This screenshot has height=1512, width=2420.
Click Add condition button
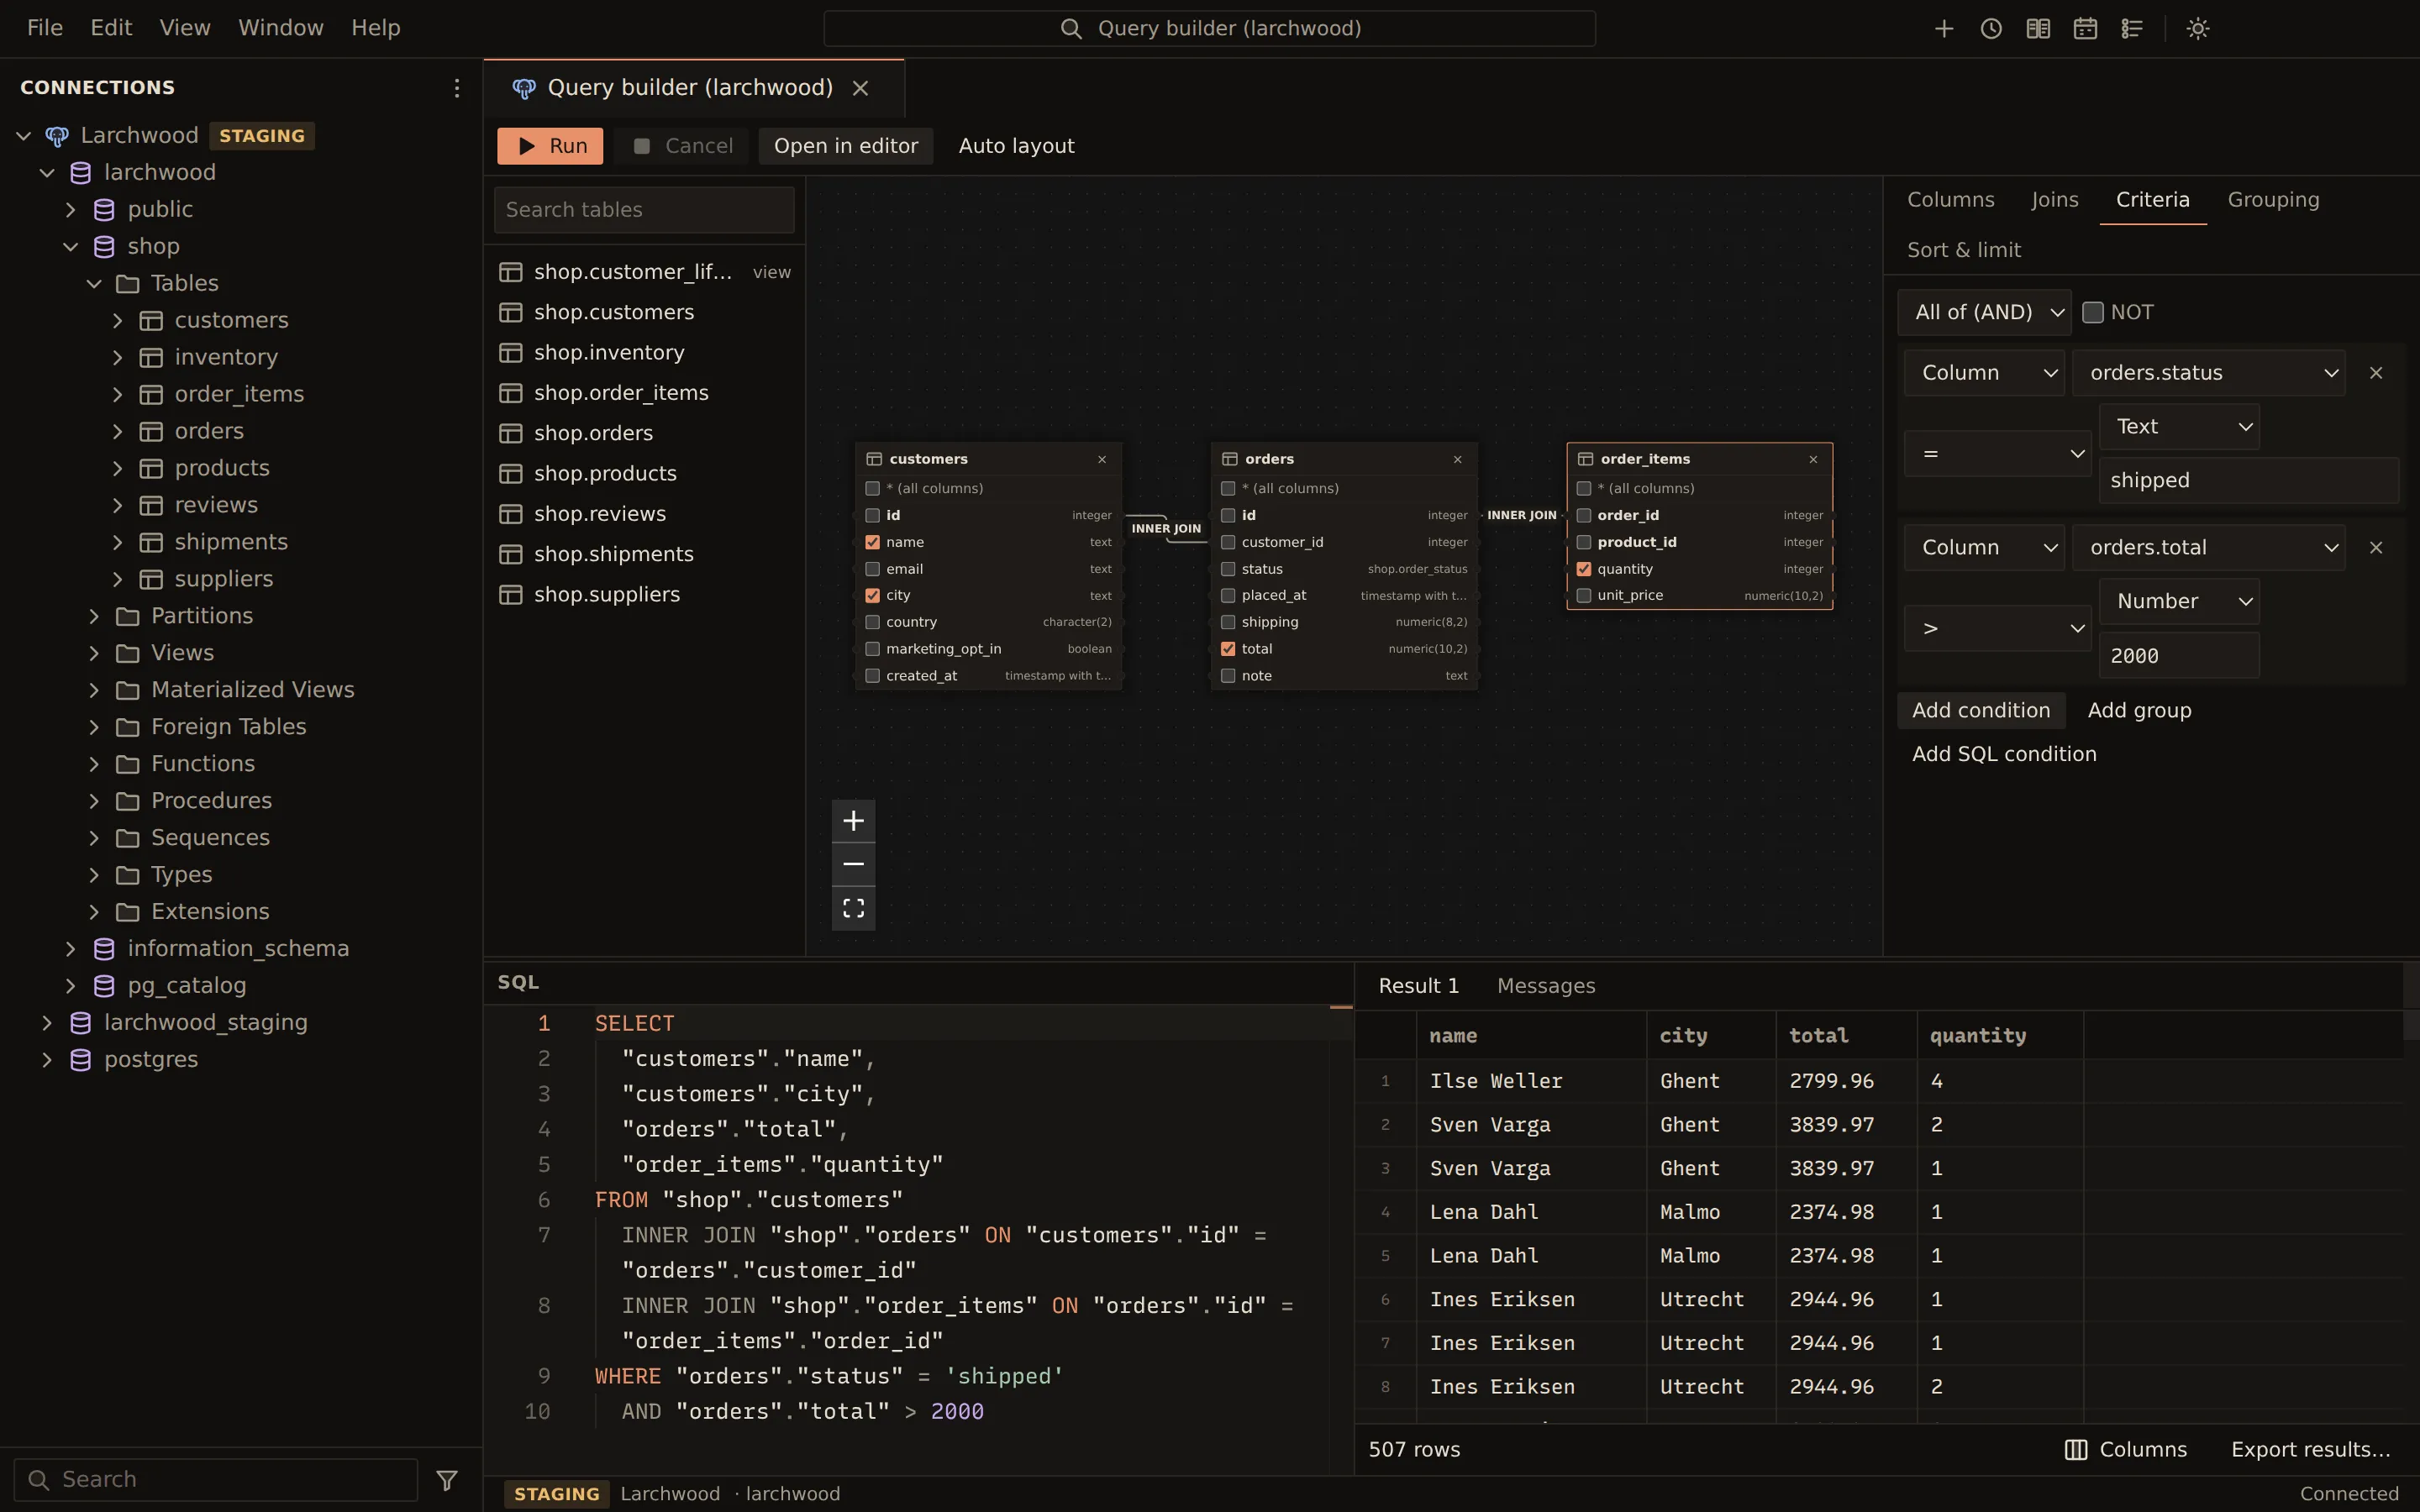pyautogui.click(x=1981, y=711)
